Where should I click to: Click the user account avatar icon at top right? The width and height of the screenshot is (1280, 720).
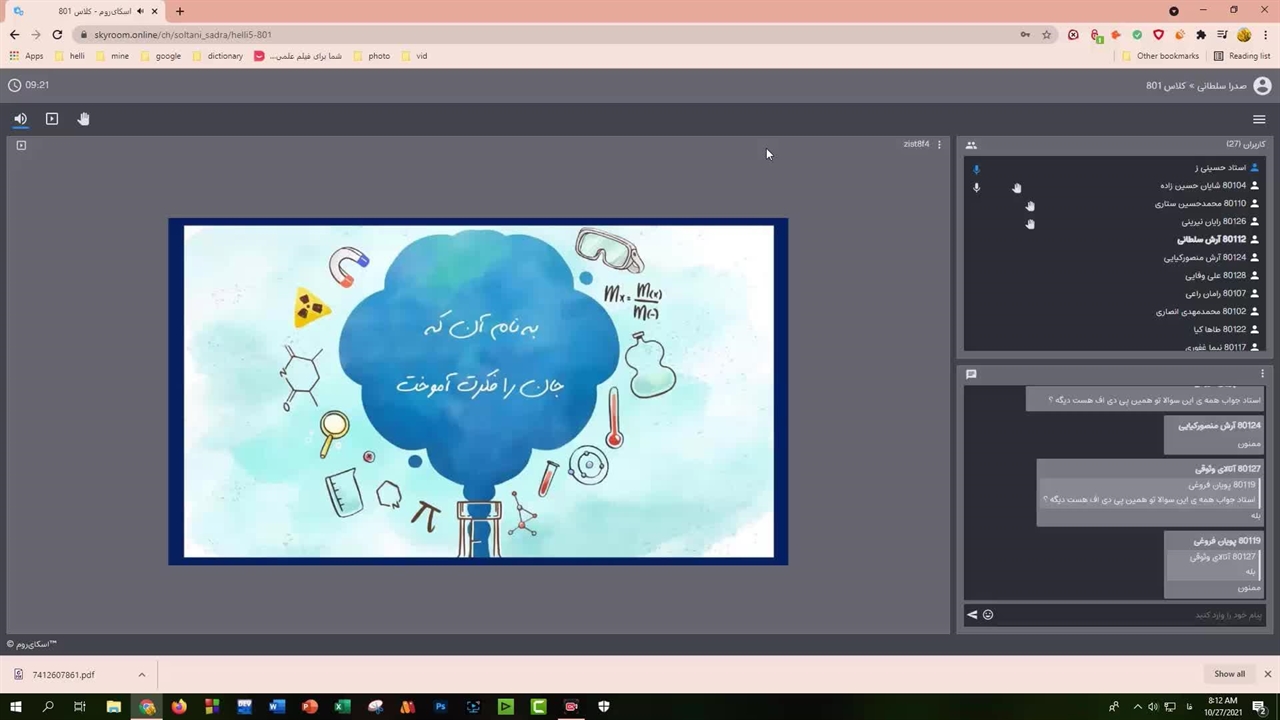click(x=1262, y=86)
